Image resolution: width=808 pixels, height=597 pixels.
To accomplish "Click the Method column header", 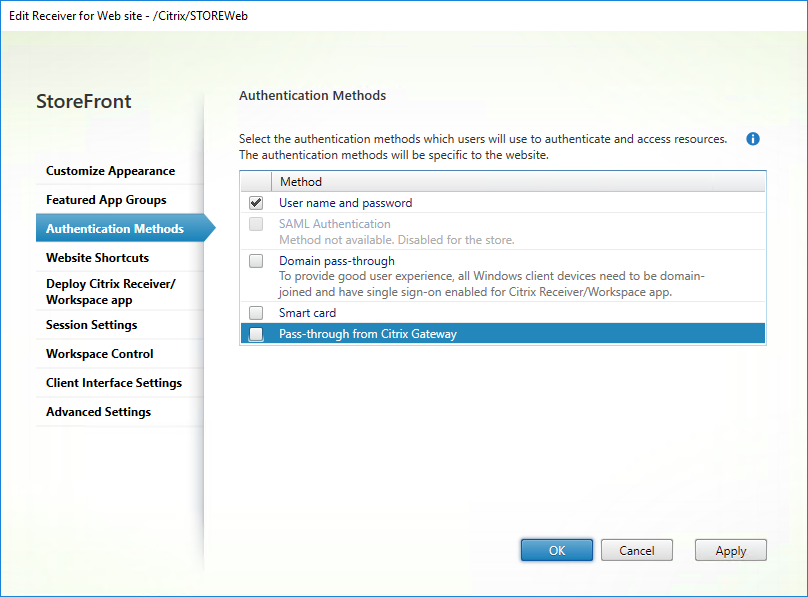I will coord(301,182).
